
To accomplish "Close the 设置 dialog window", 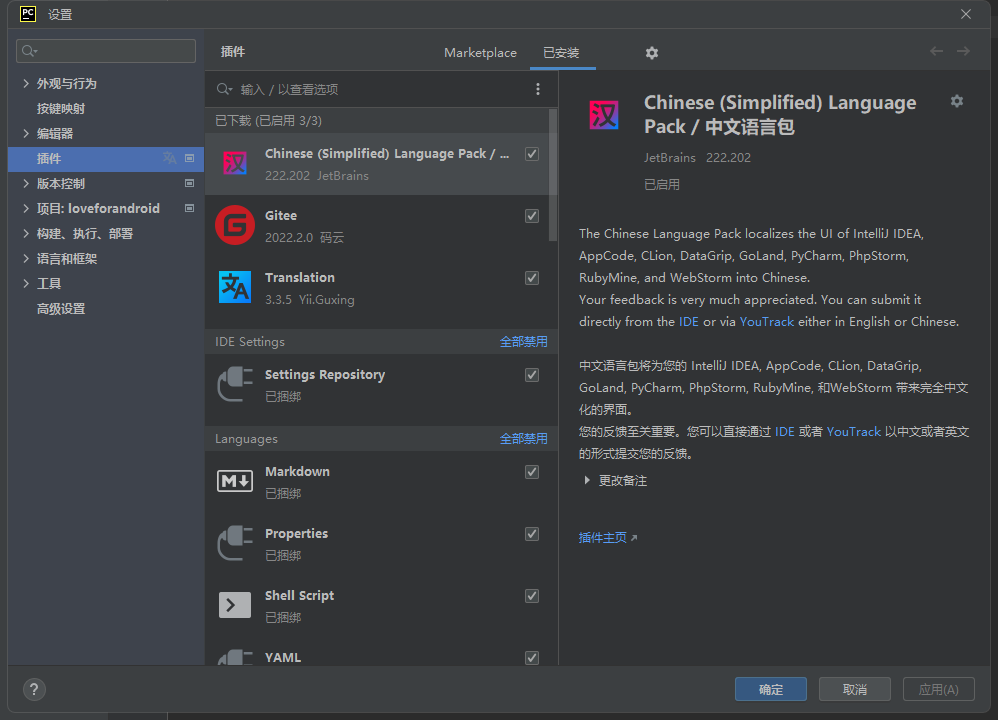I will point(966,14).
